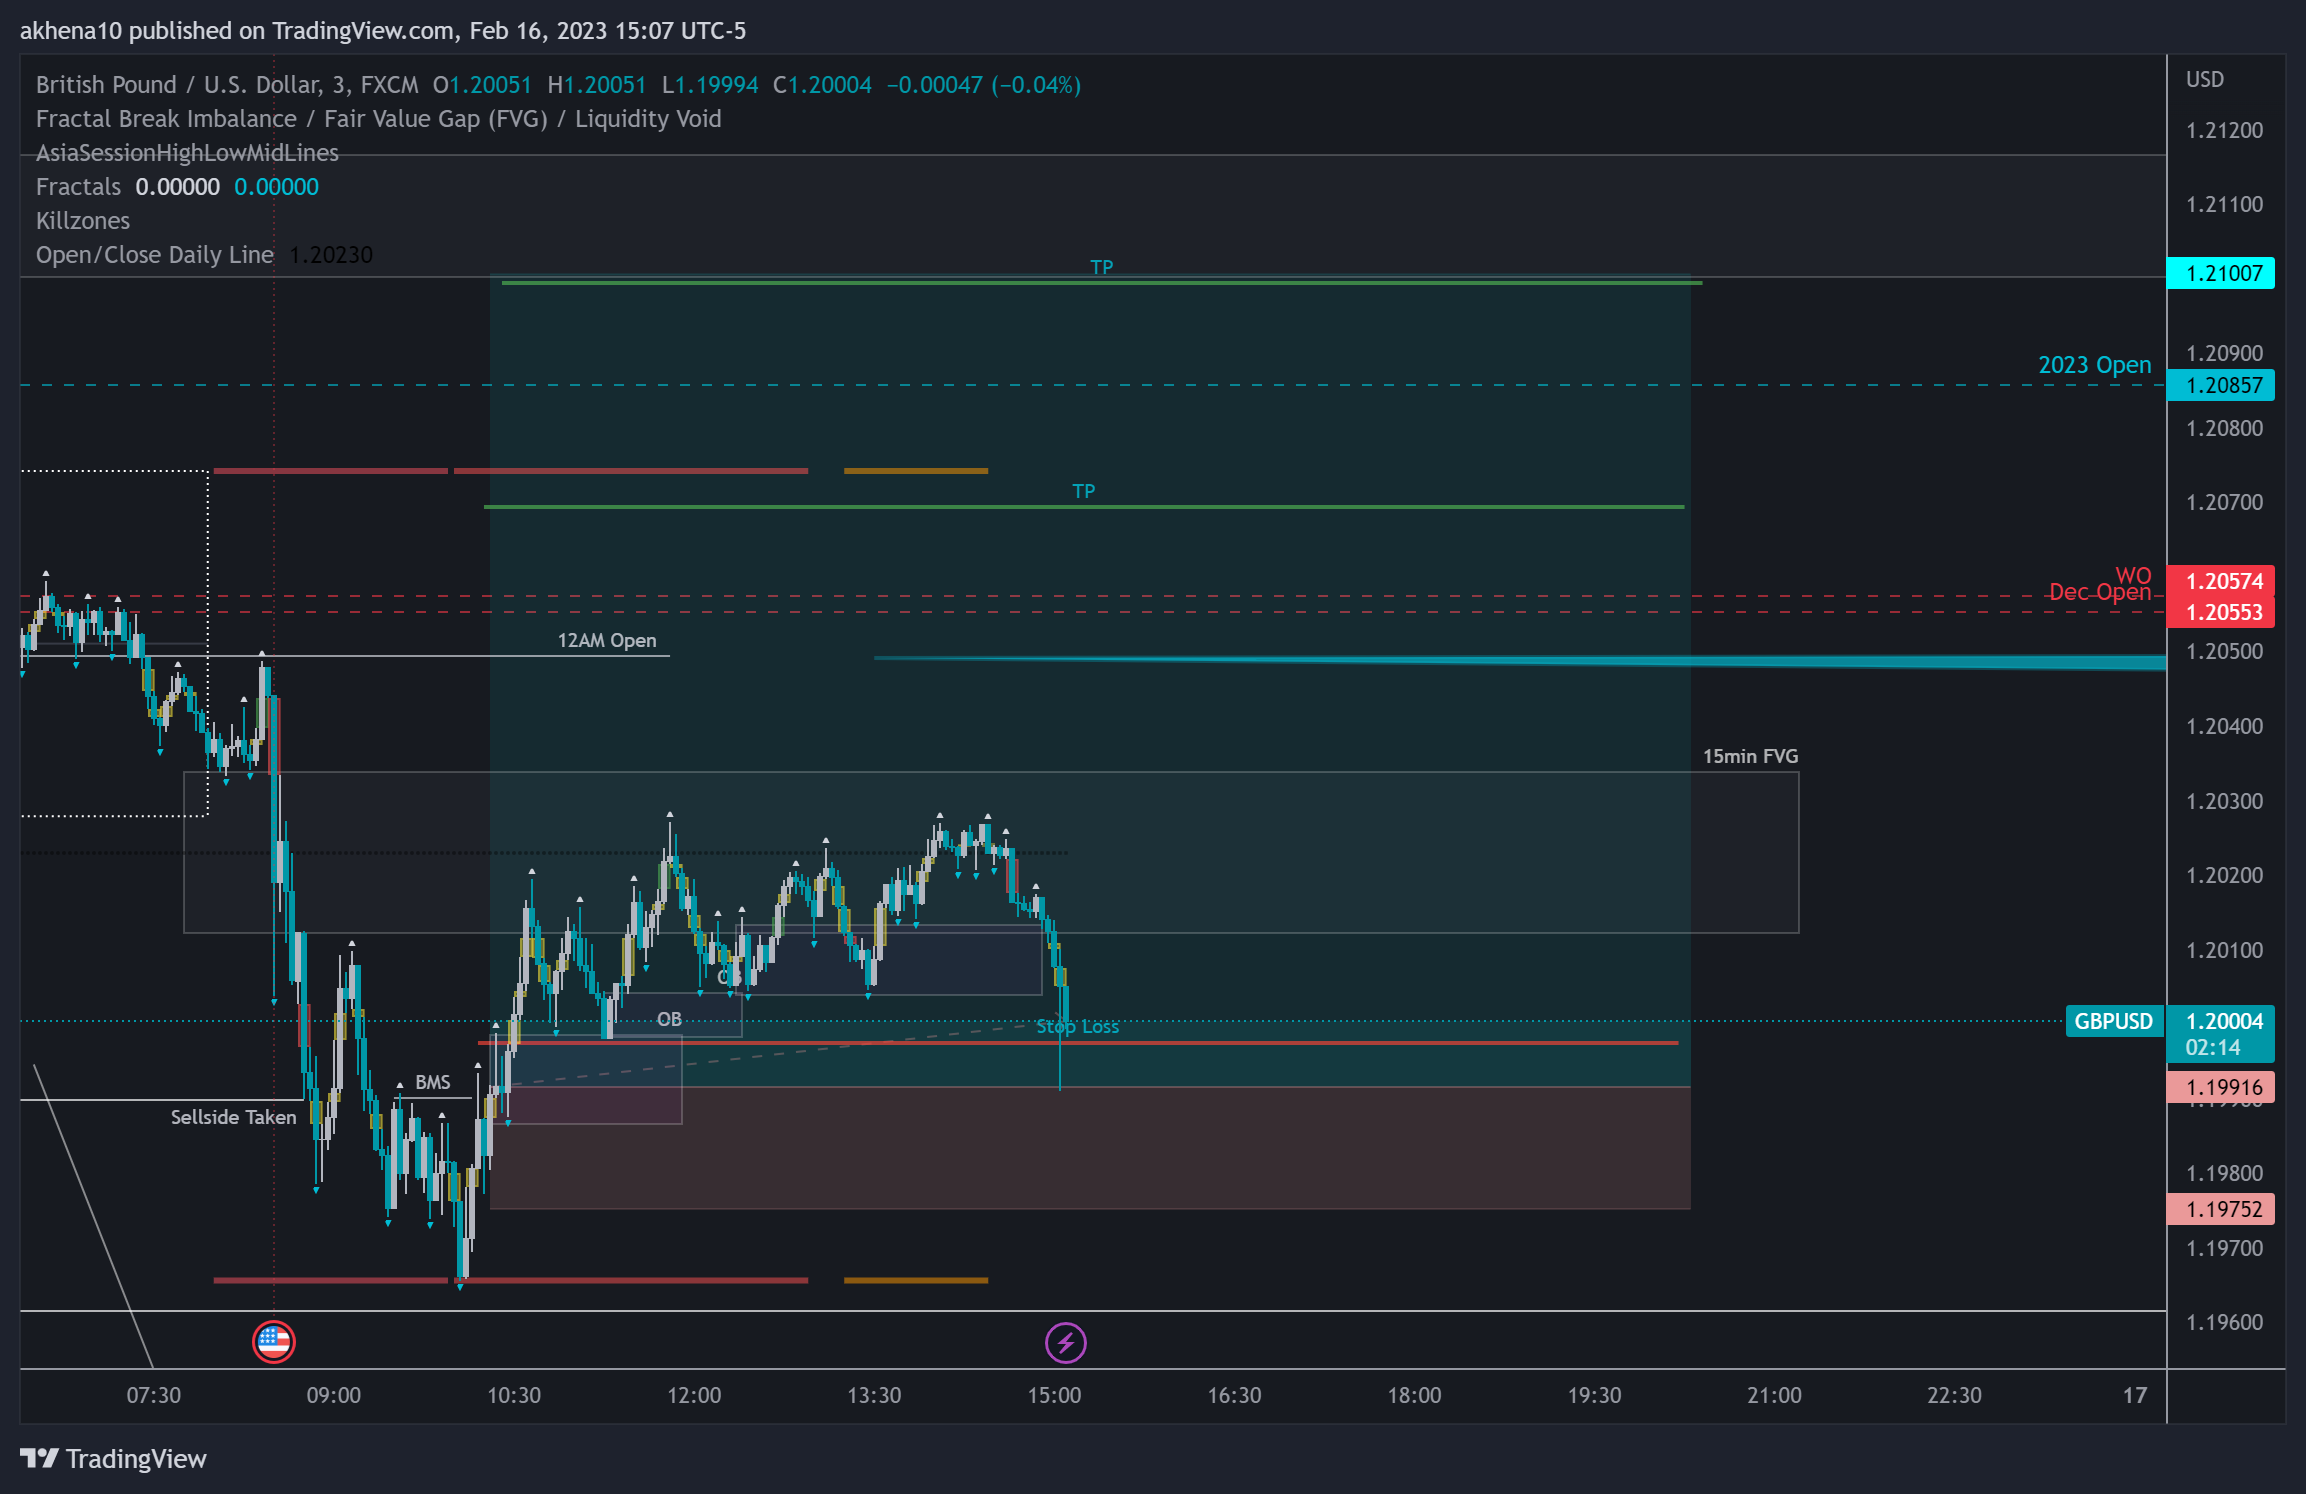Click the 15min FVG label
Image resolution: width=2306 pixels, height=1494 pixels.
[1750, 756]
